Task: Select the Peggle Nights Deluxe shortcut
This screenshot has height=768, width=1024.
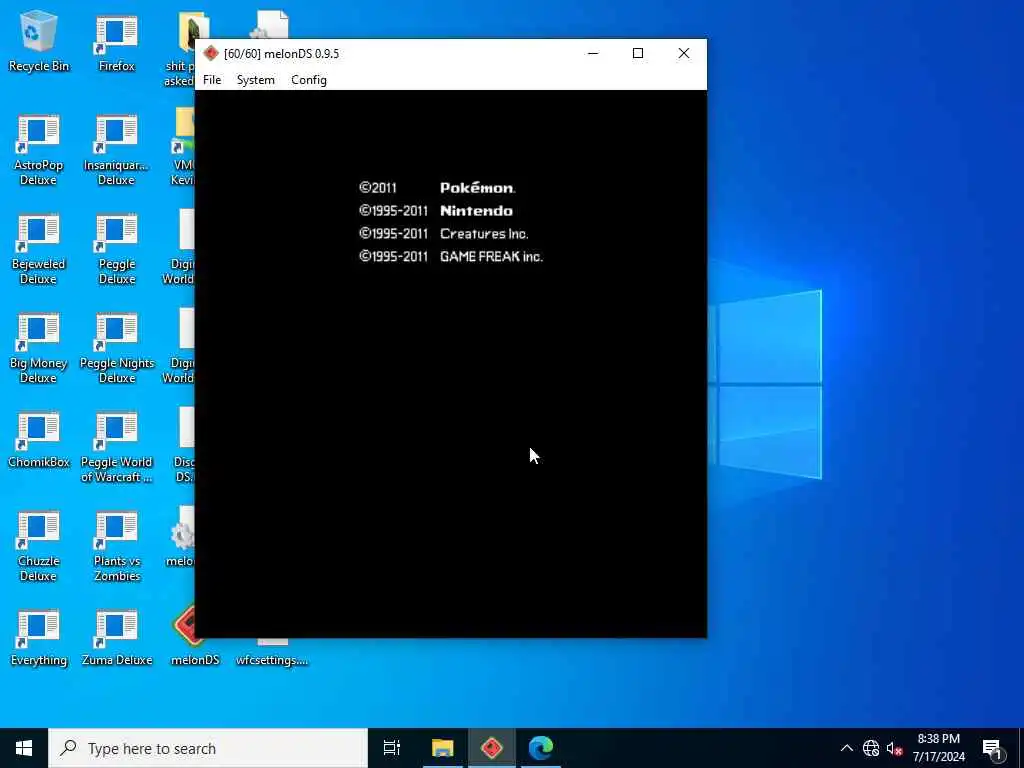Action: coord(117,349)
